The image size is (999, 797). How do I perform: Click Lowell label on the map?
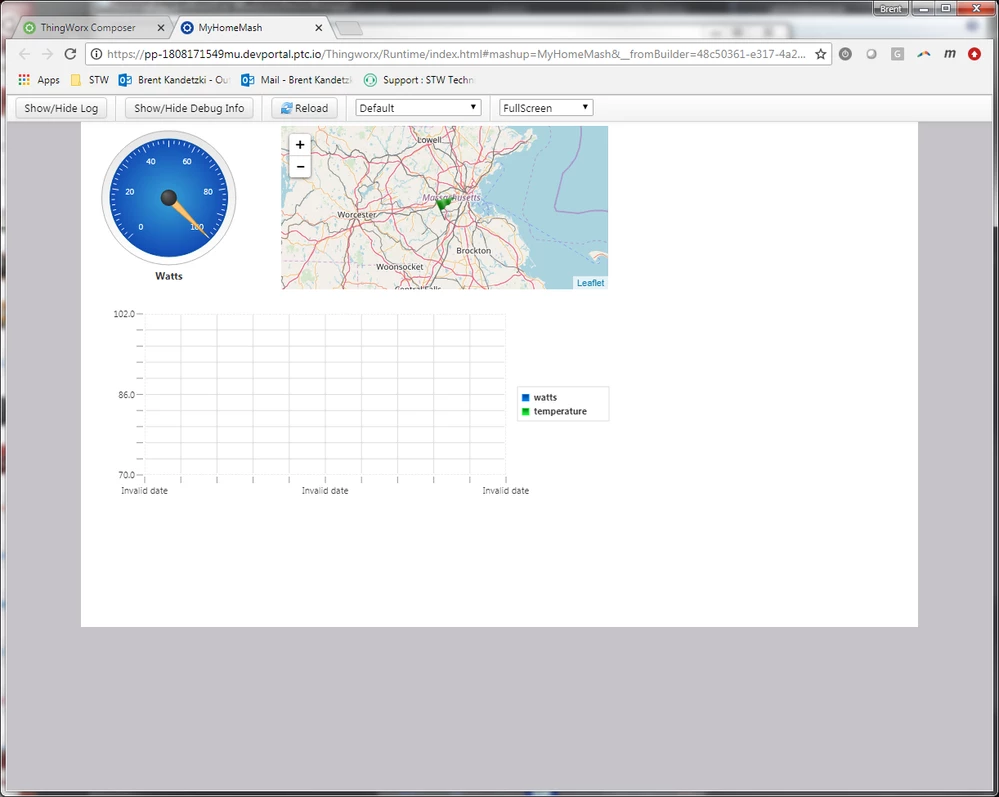[429, 140]
